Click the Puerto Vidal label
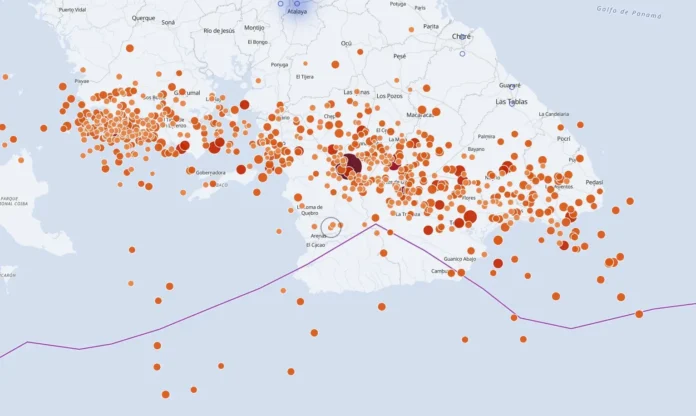 (x=72, y=10)
